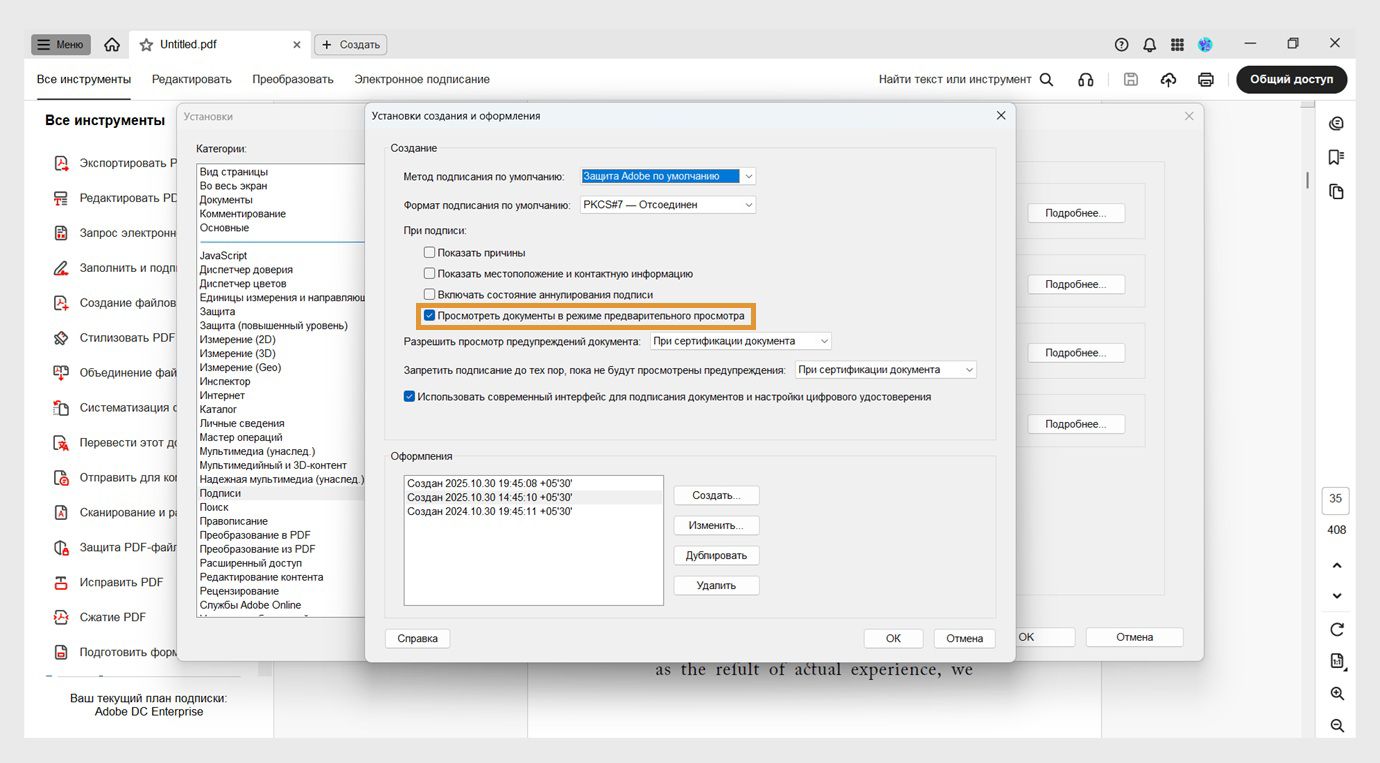Open the bookmarks panel icon
Screen dimensions: 1380x763
1336,157
